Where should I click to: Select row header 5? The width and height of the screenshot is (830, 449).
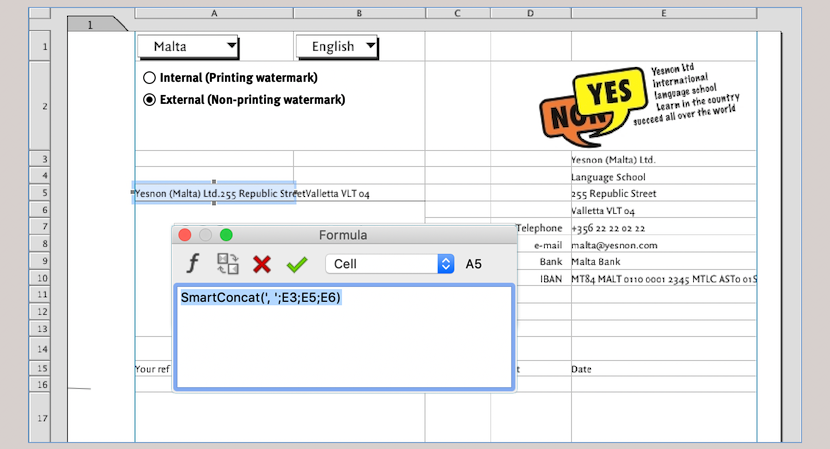click(43, 193)
